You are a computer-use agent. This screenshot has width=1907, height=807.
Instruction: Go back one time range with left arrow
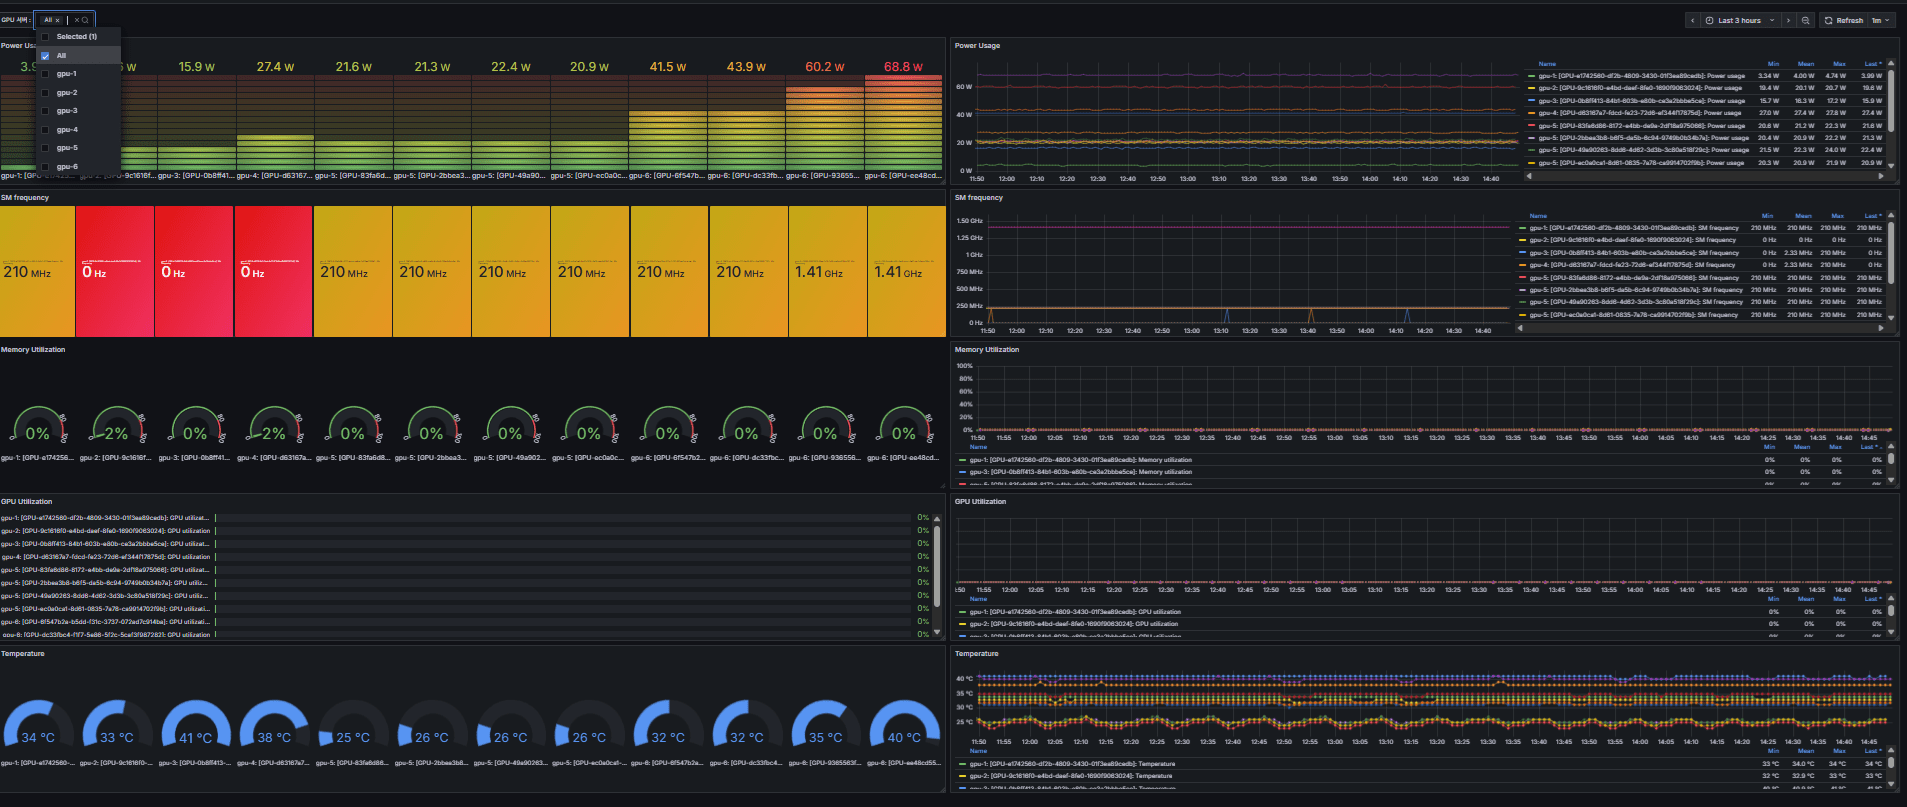click(x=1692, y=20)
